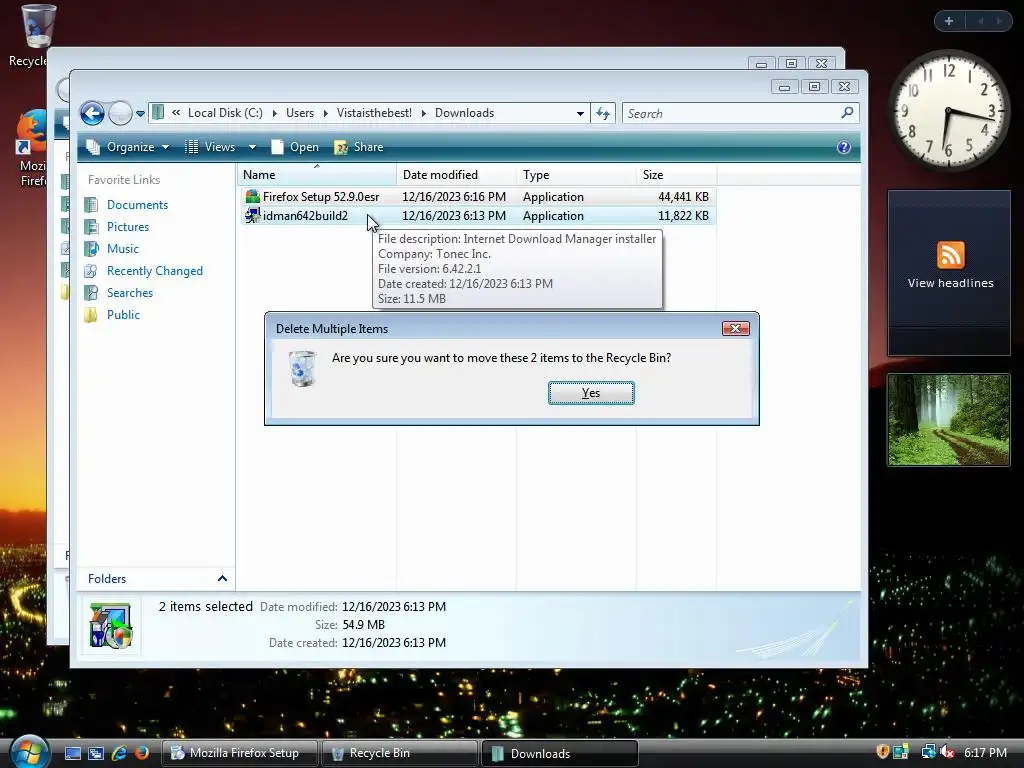Confirm deletion with the Yes button

click(591, 392)
